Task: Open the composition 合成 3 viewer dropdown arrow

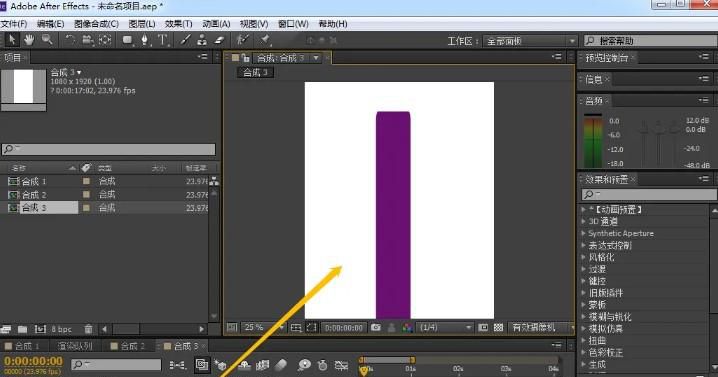Action: 316,58
